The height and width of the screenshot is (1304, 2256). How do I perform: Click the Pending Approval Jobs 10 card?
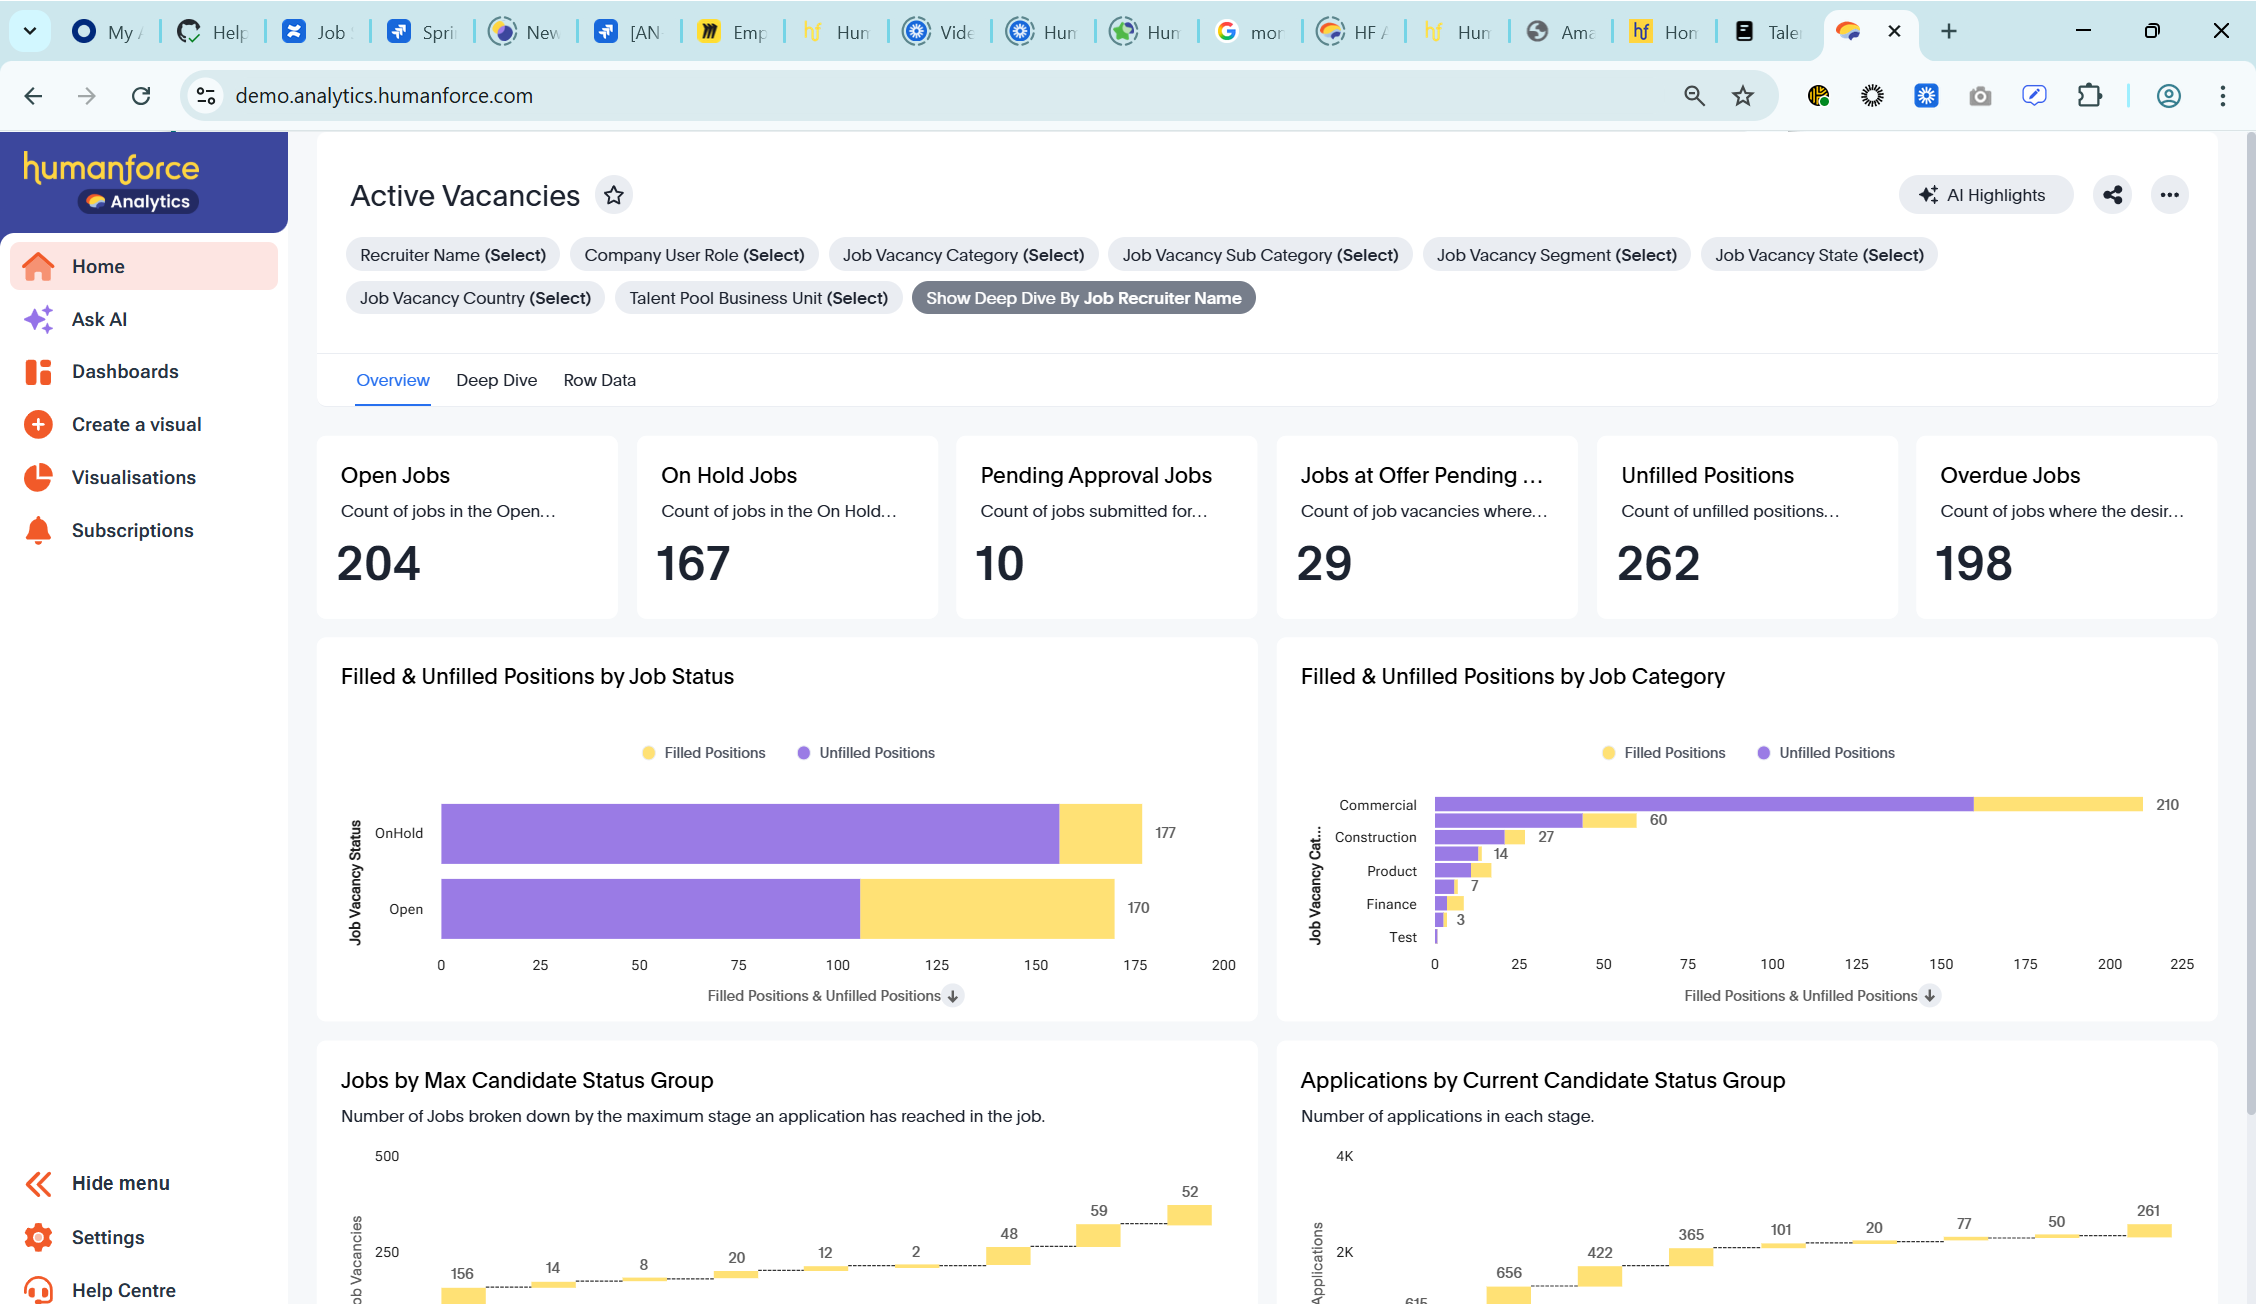(x=1106, y=527)
